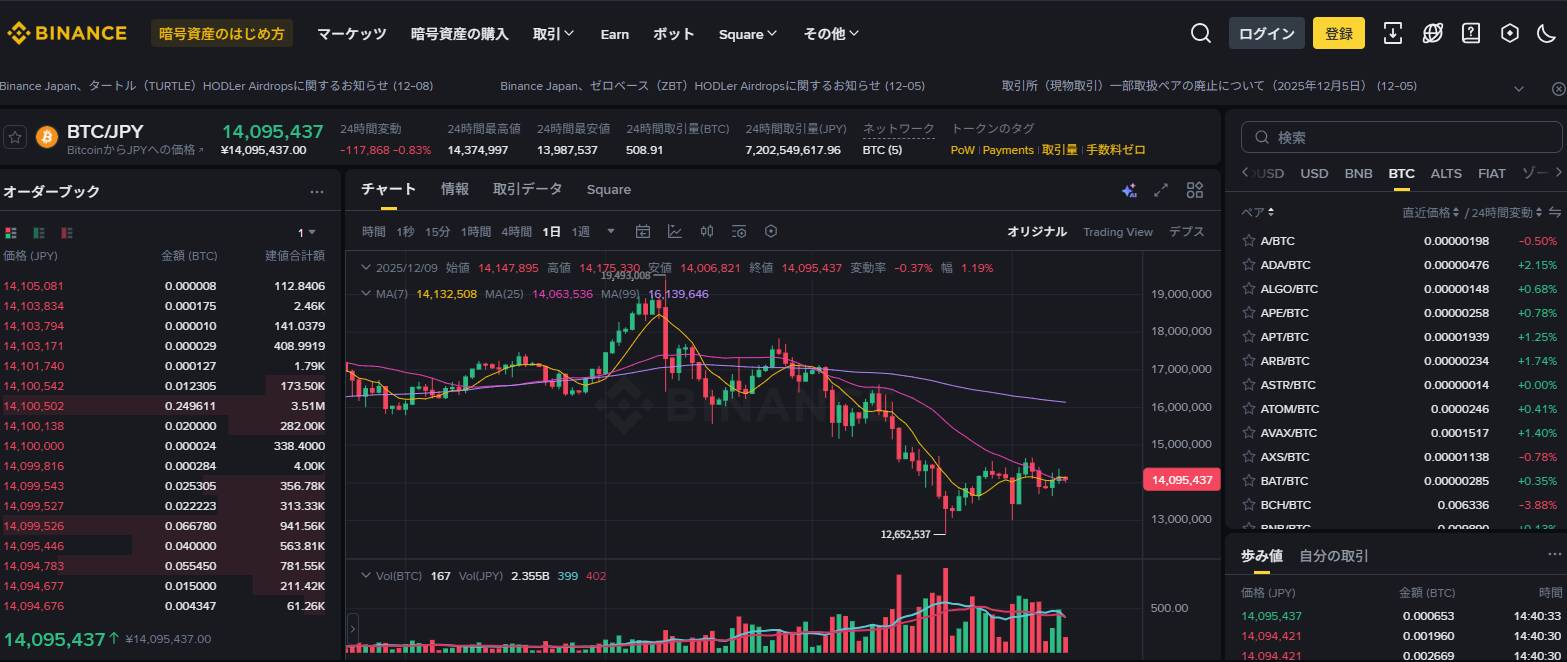Screen dimensions: 1567x662
Task: Open the chart technical indicators line-graph icon
Action: click(675, 232)
